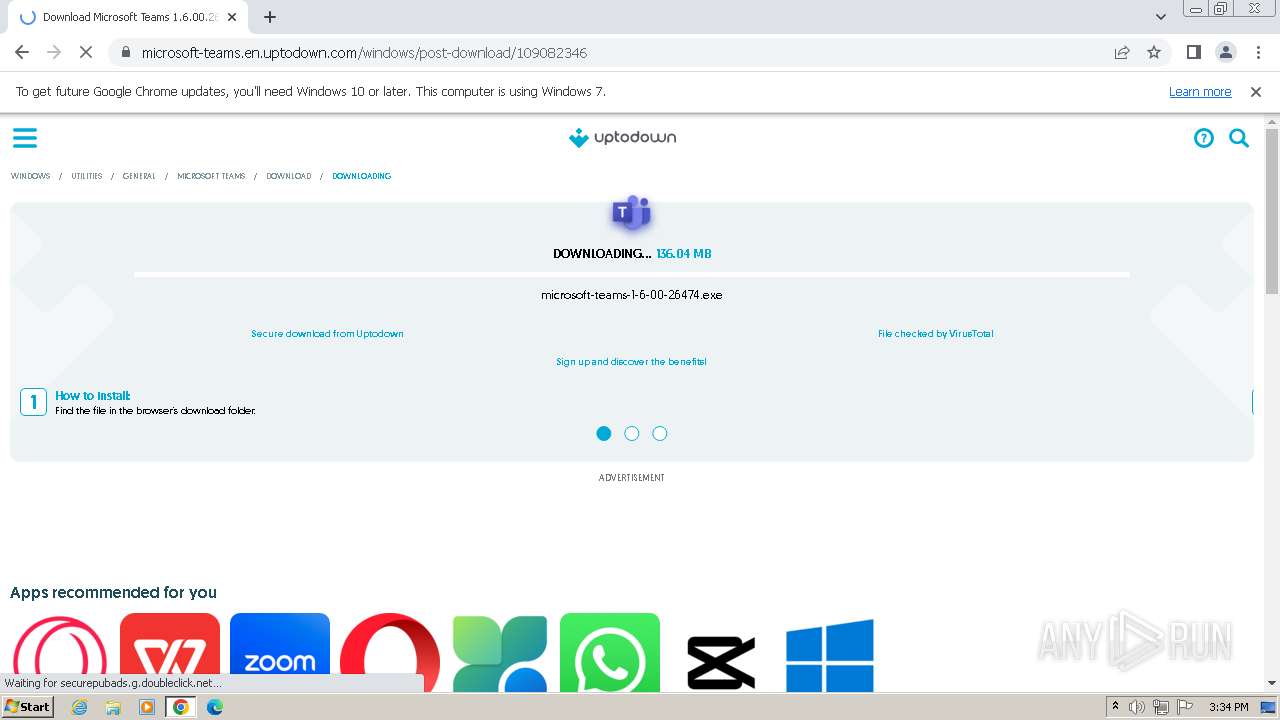Click the address bar URL
This screenshot has height=720, width=1280.
(364, 52)
